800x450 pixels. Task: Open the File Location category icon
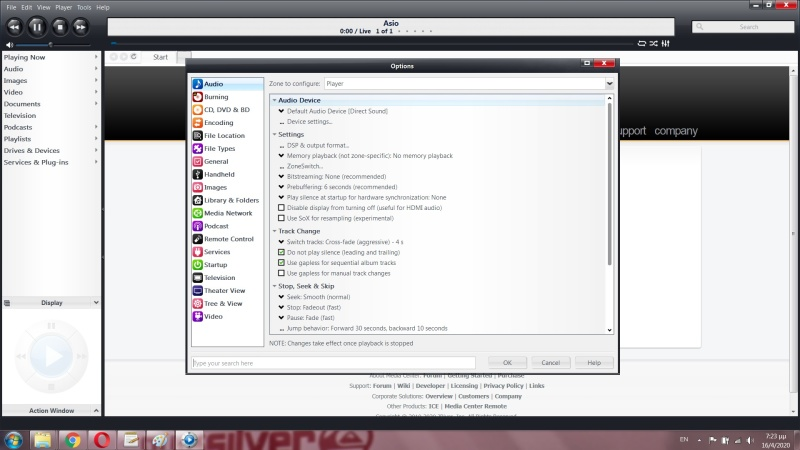click(x=197, y=135)
